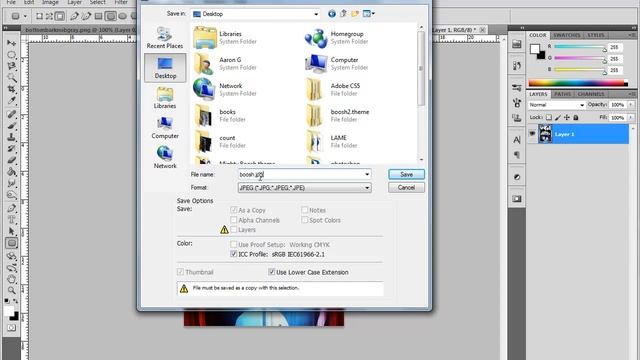Switch to the Swatches tab
This screenshot has width=640, height=360.
coord(567,36)
